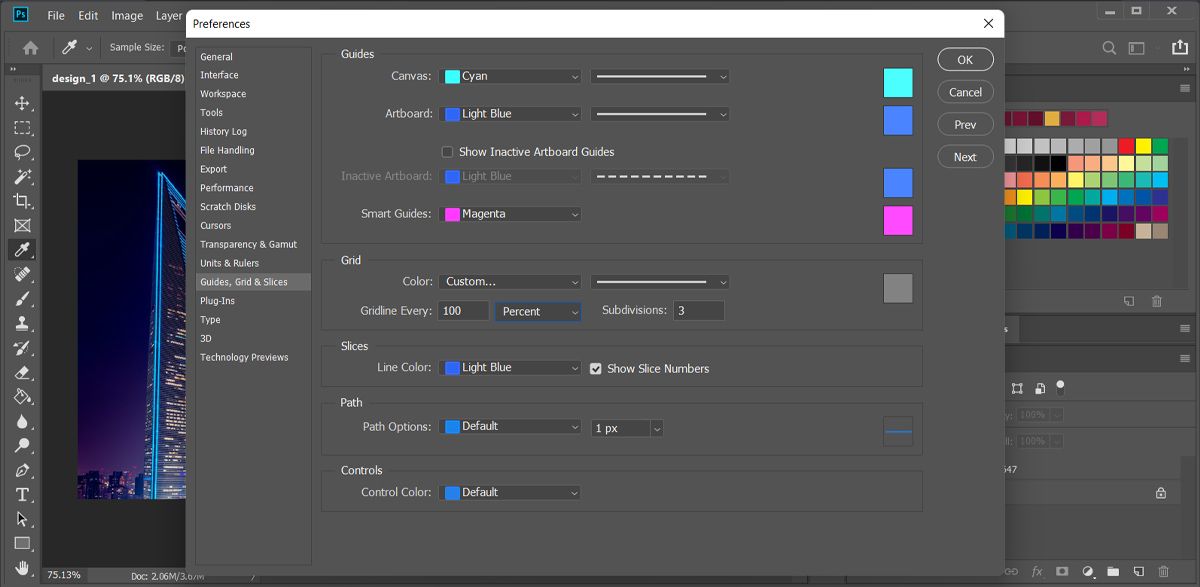Click the OK button

coord(964,59)
